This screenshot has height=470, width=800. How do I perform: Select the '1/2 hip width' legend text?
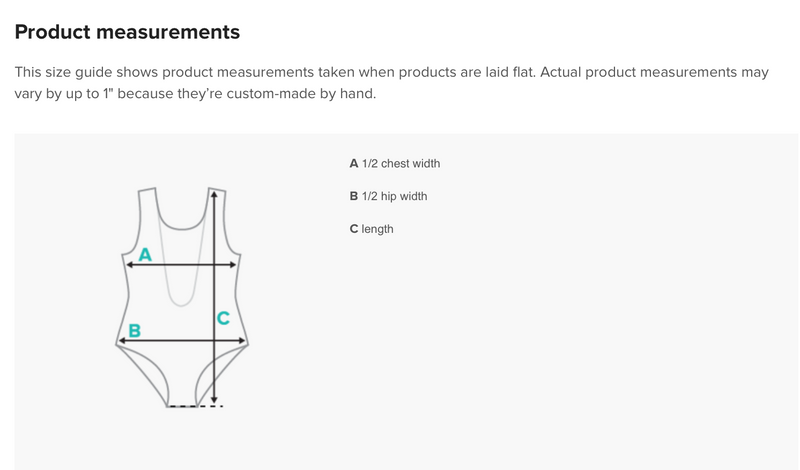pyautogui.click(x=394, y=196)
